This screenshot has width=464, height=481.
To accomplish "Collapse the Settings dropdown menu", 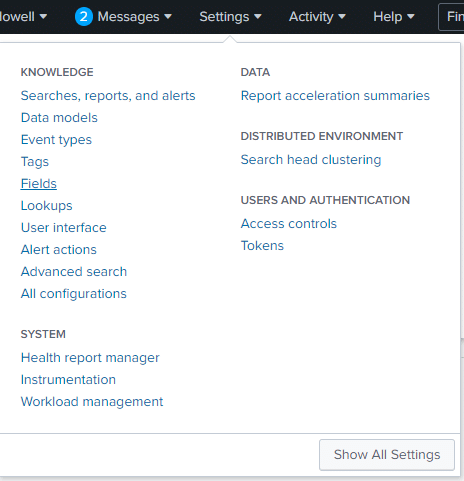I will pyautogui.click(x=230, y=17).
